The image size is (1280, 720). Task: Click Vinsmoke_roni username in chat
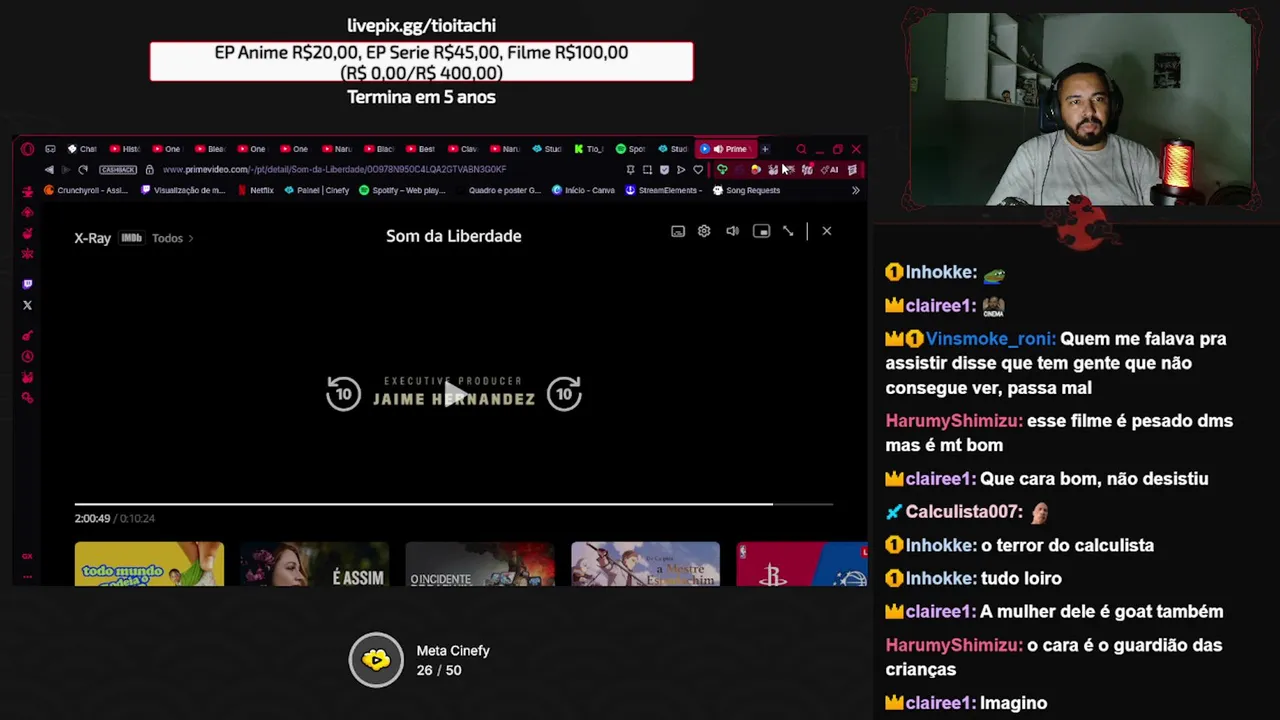click(x=989, y=339)
